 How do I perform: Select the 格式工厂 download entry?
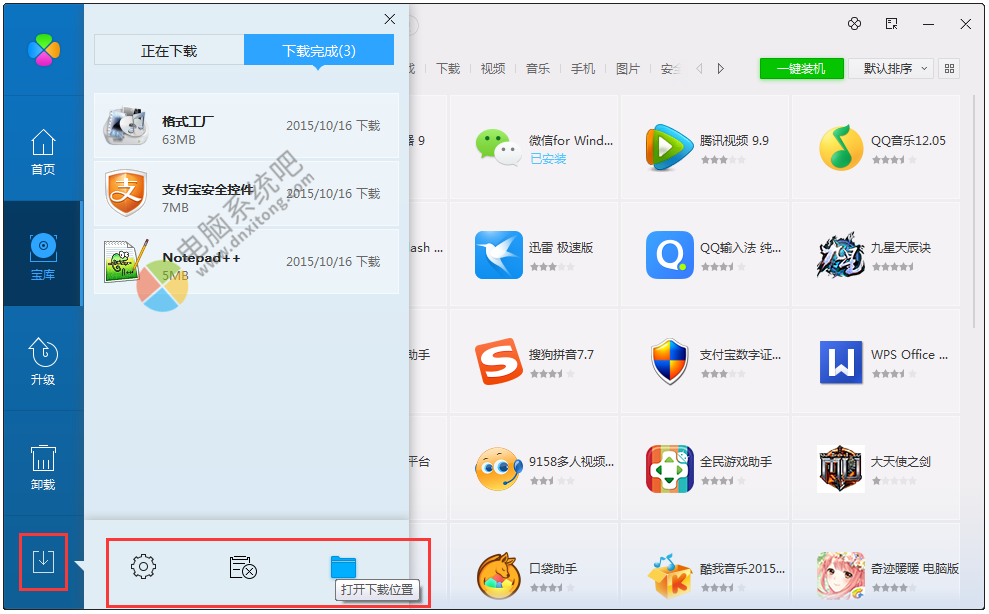coord(246,126)
